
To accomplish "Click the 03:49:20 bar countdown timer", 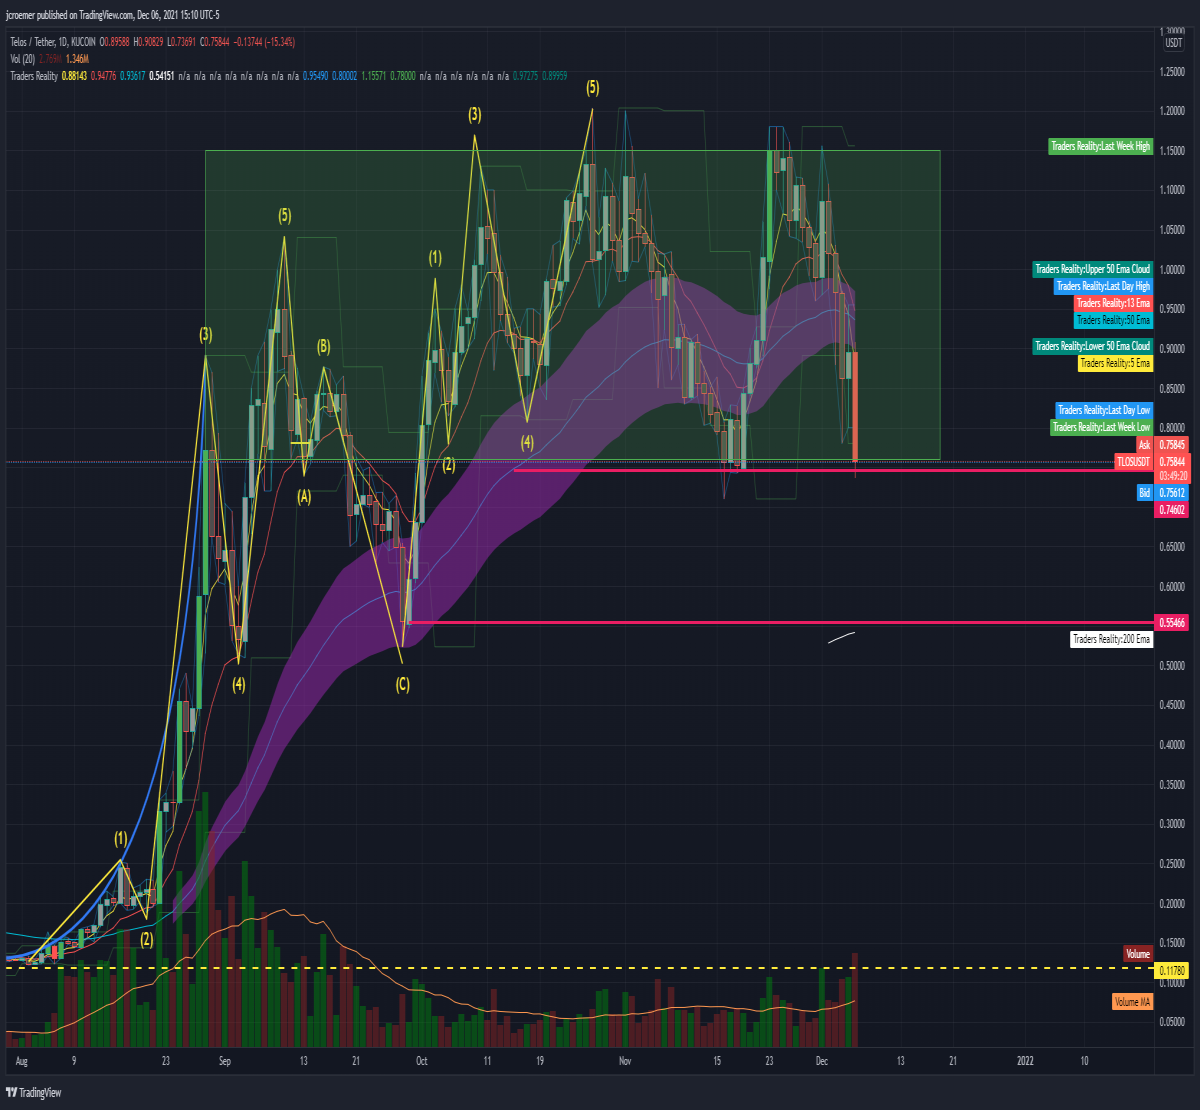I will pos(1172,476).
